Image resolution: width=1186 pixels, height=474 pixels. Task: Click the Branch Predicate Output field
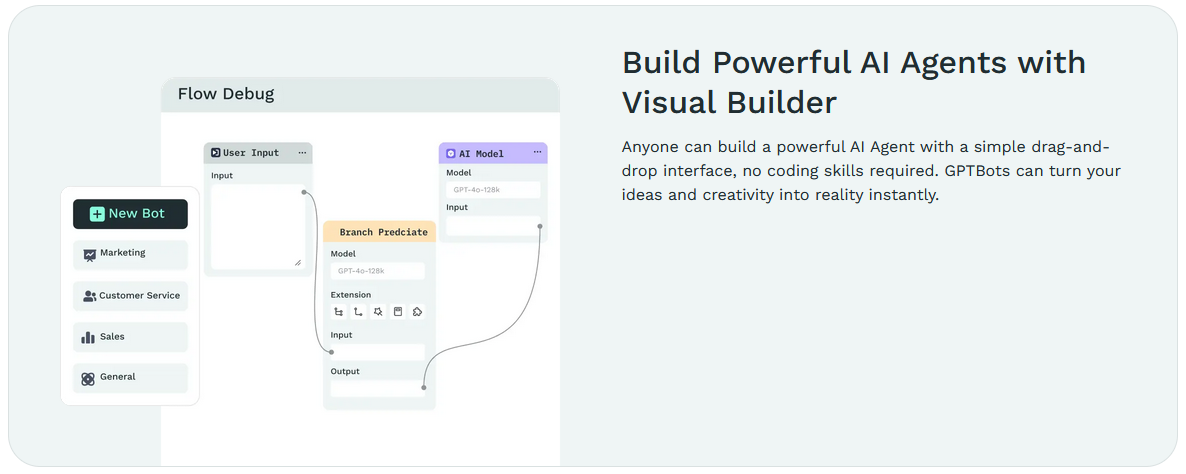click(377, 389)
